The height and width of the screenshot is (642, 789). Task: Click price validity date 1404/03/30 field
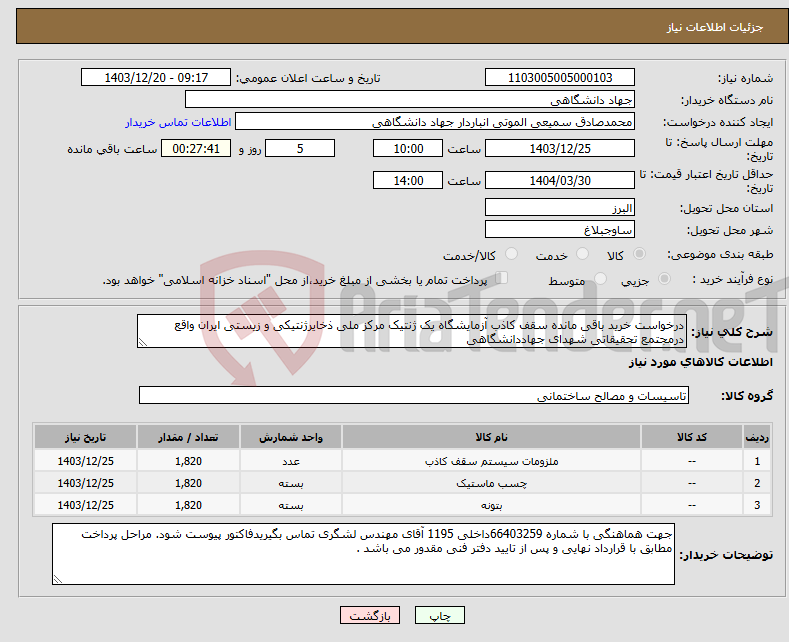tap(560, 180)
